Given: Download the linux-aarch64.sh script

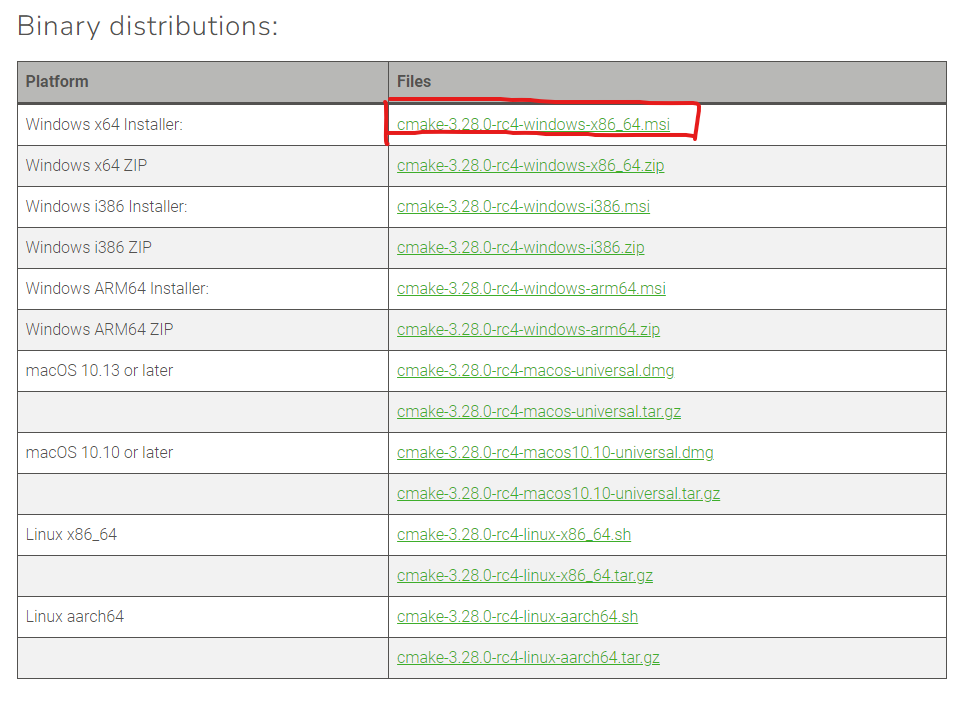Looking at the screenshot, I should coord(517,616).
